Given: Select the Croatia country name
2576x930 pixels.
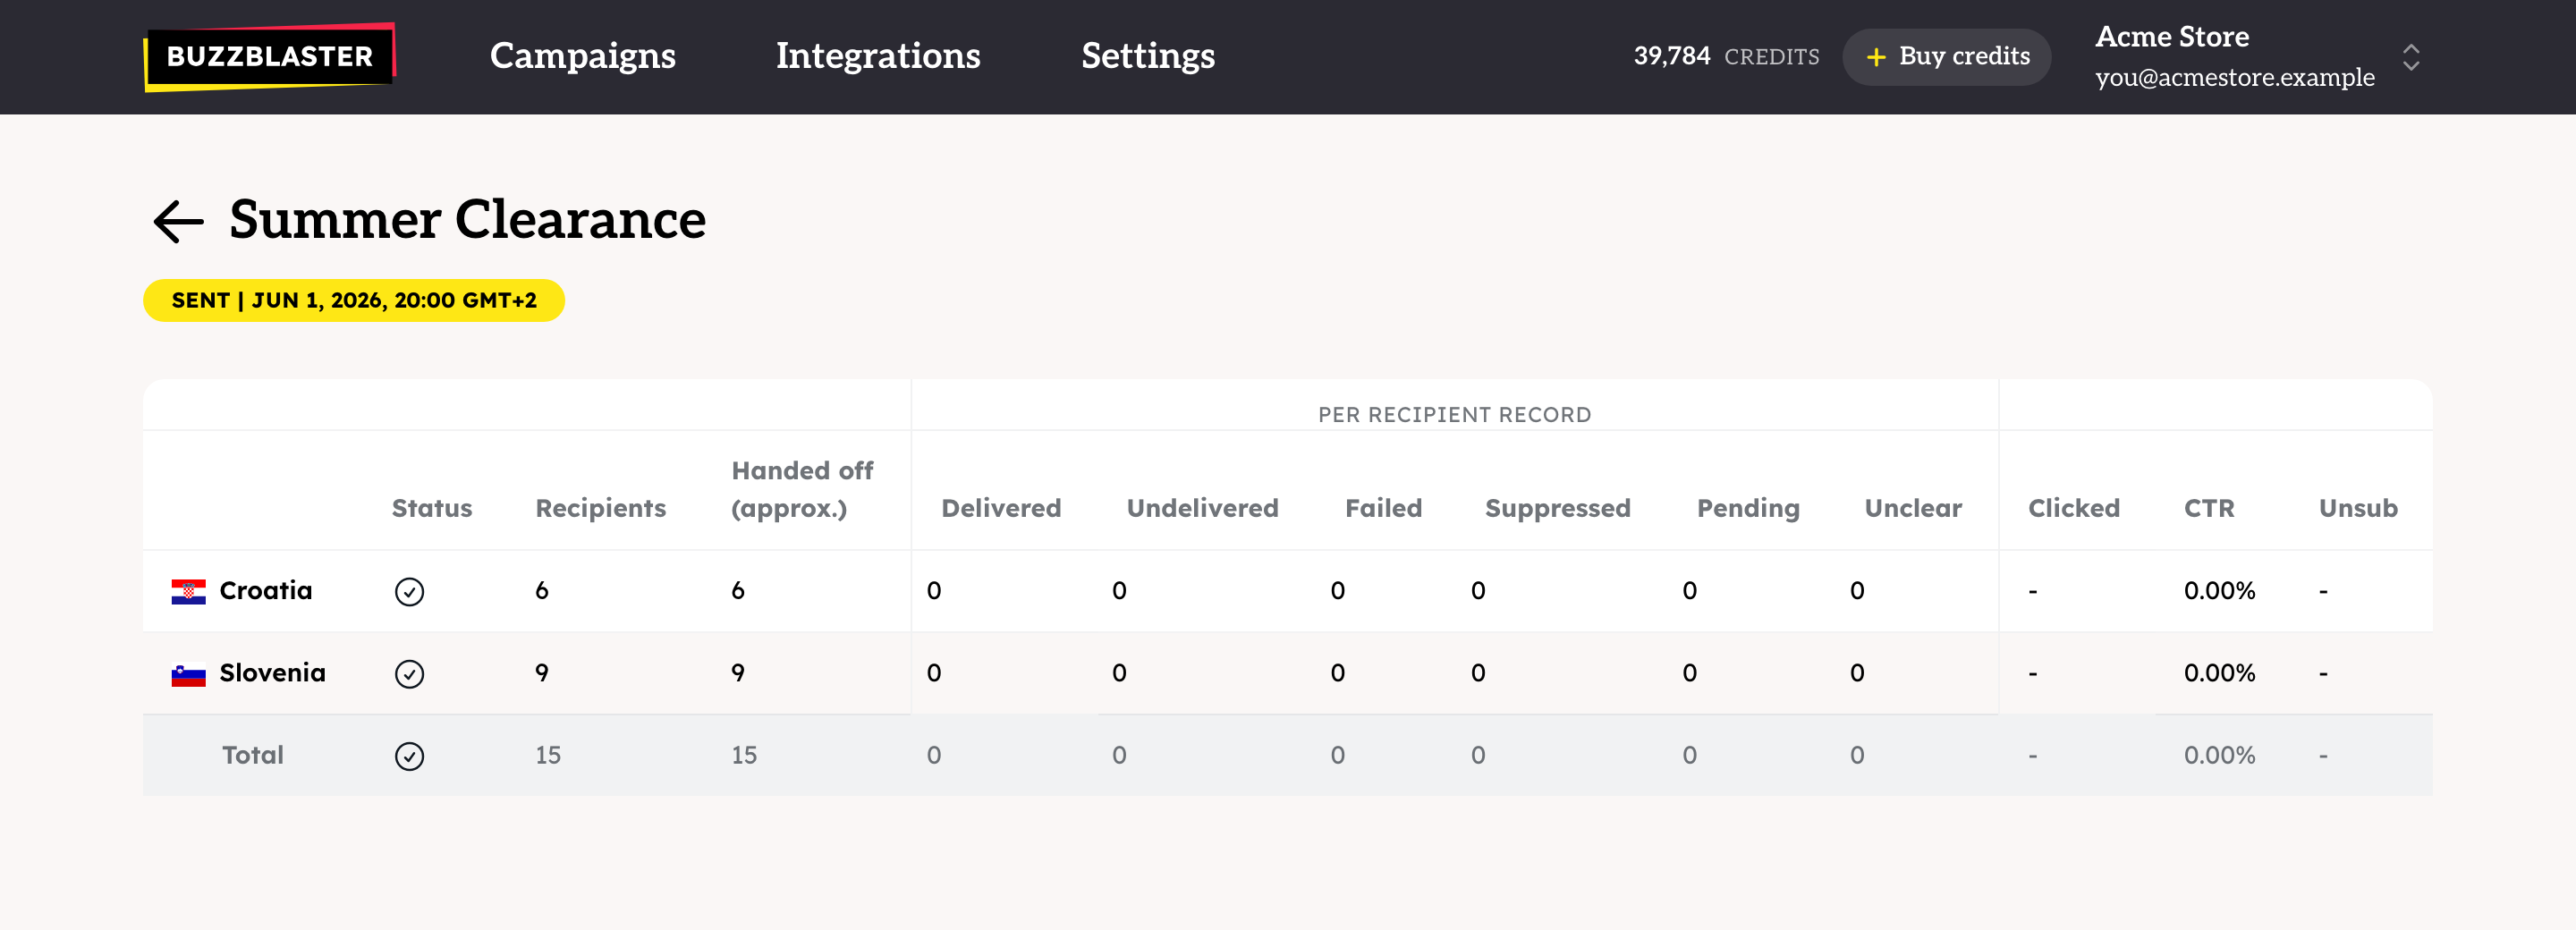Looking at the screenshot, I should point(266,590).
